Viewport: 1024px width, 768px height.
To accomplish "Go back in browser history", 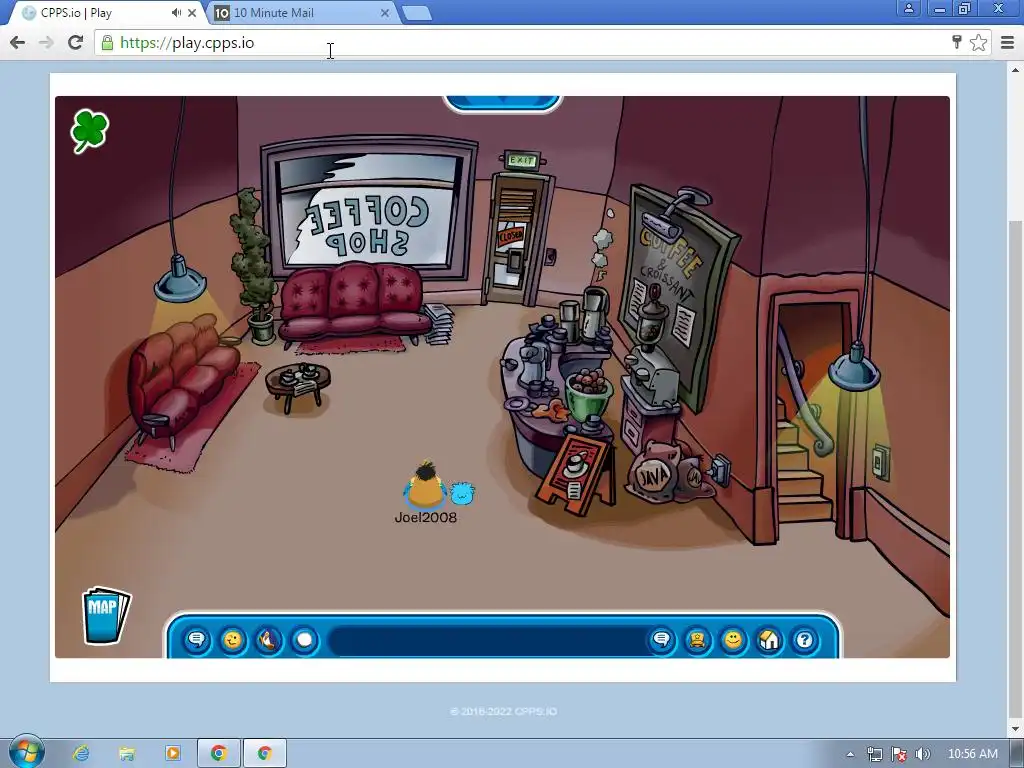I will coord(18,42).
